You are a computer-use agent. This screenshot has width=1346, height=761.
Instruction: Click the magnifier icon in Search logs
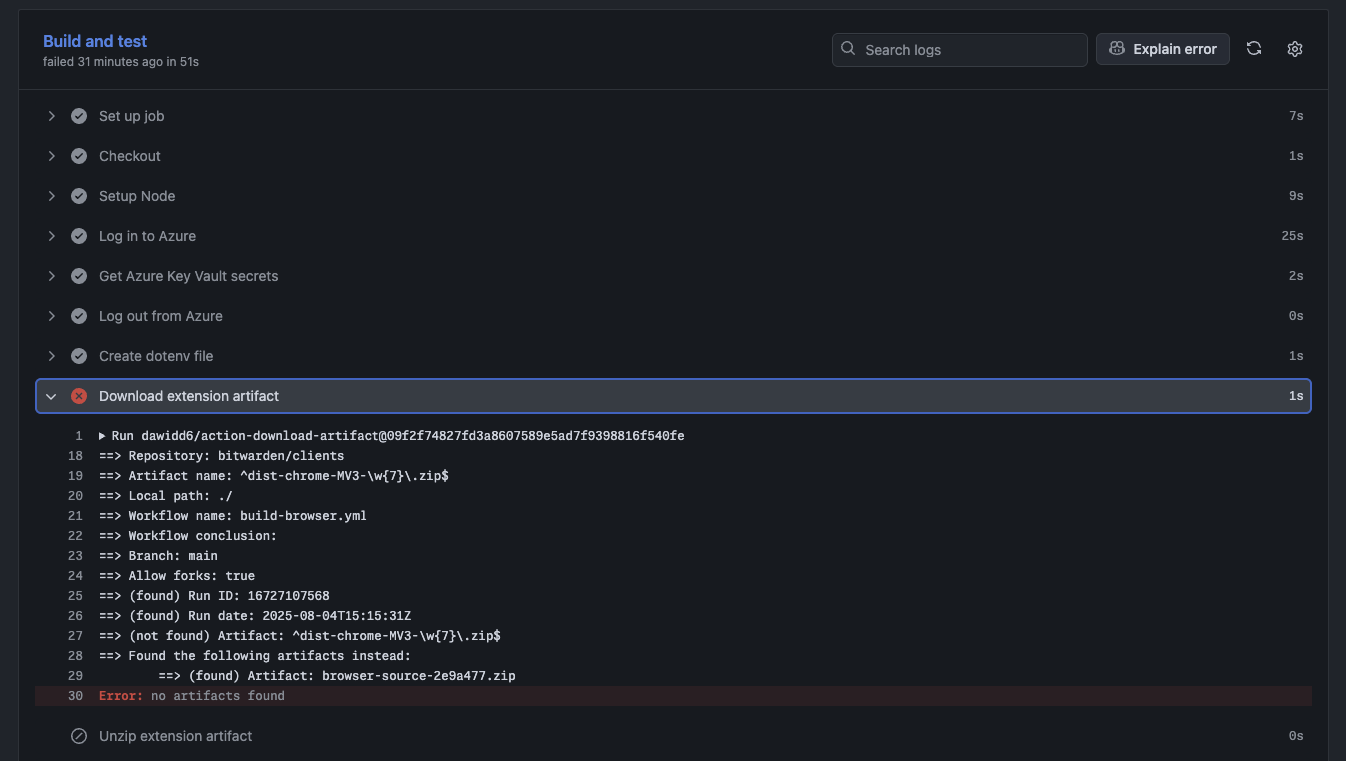point(848,49)
